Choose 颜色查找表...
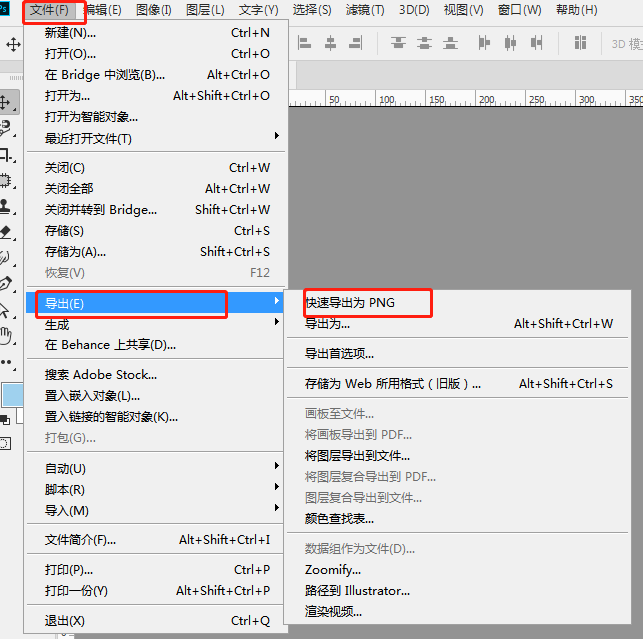 coord(458,518)
